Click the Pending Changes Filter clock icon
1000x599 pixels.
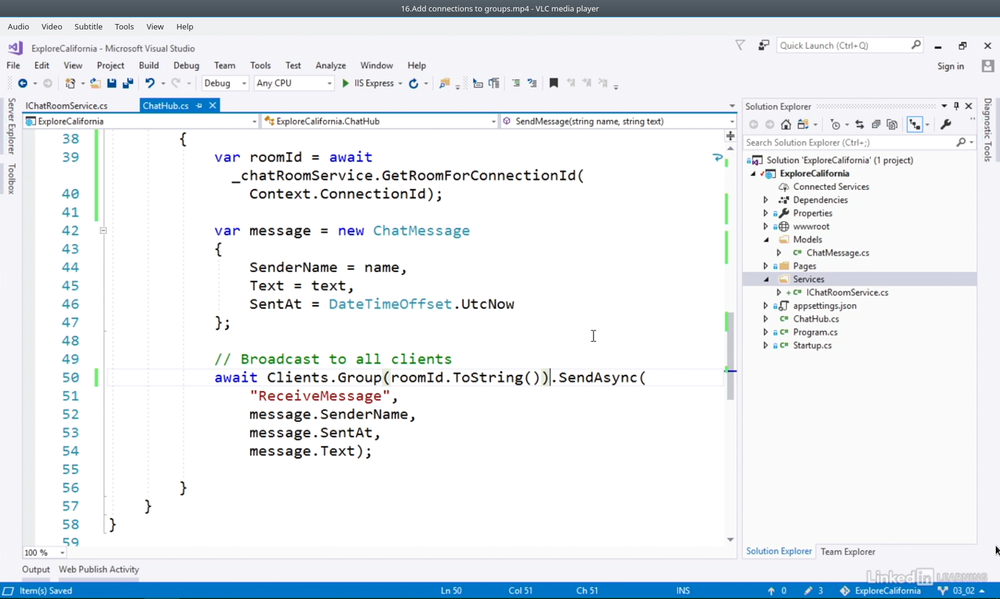(835, 125)
